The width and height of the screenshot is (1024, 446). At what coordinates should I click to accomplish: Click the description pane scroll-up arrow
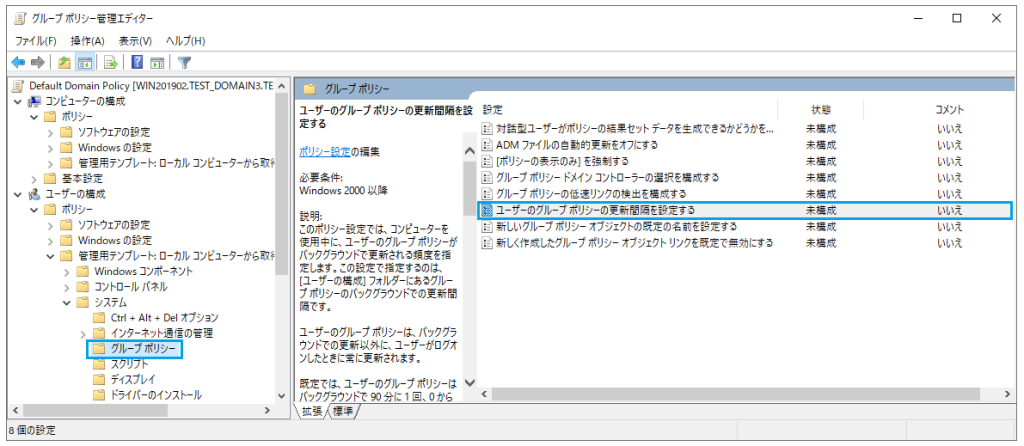click(469, 151)
